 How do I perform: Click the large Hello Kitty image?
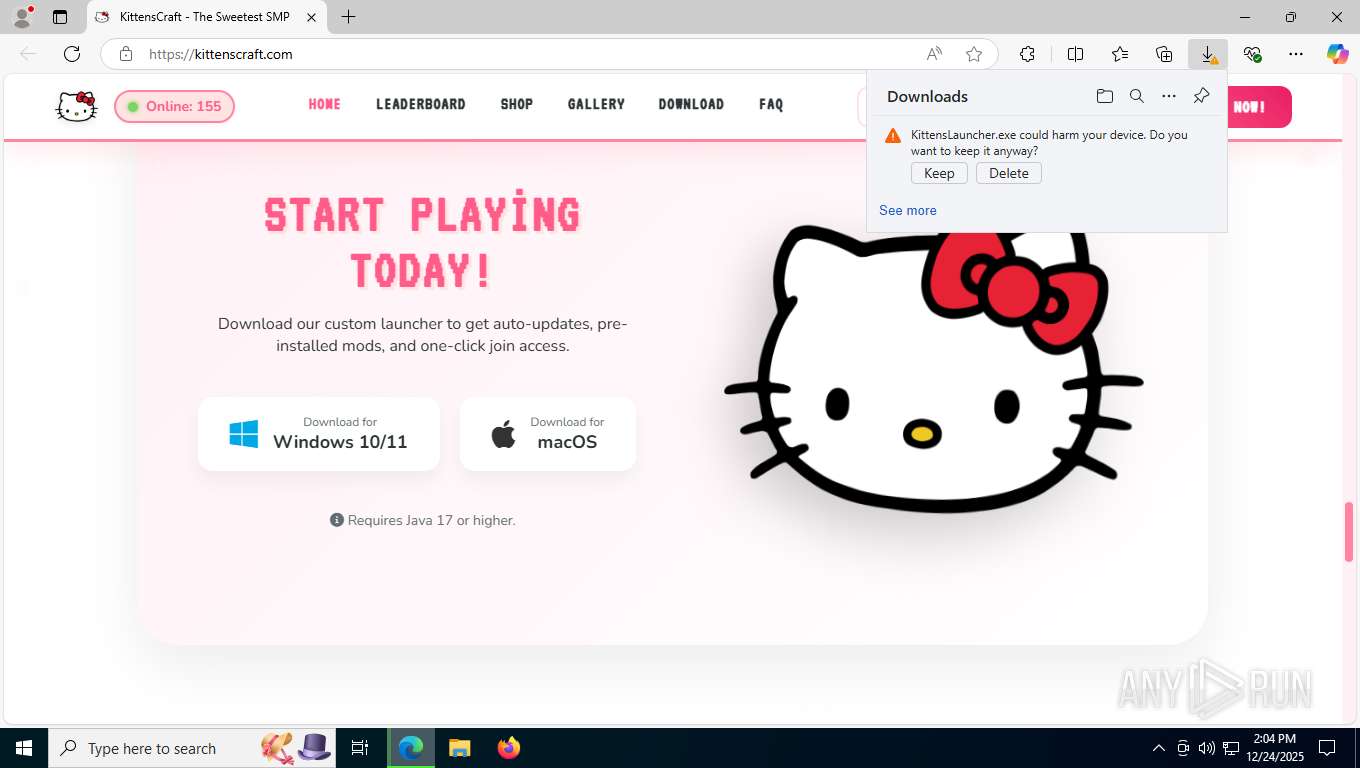click(933, 369)
